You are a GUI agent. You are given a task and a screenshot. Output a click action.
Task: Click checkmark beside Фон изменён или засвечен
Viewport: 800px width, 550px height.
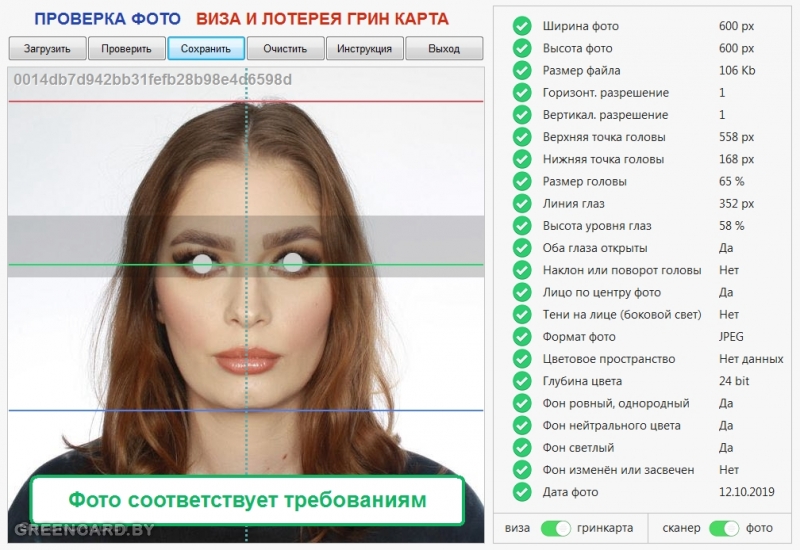point(522,469)
